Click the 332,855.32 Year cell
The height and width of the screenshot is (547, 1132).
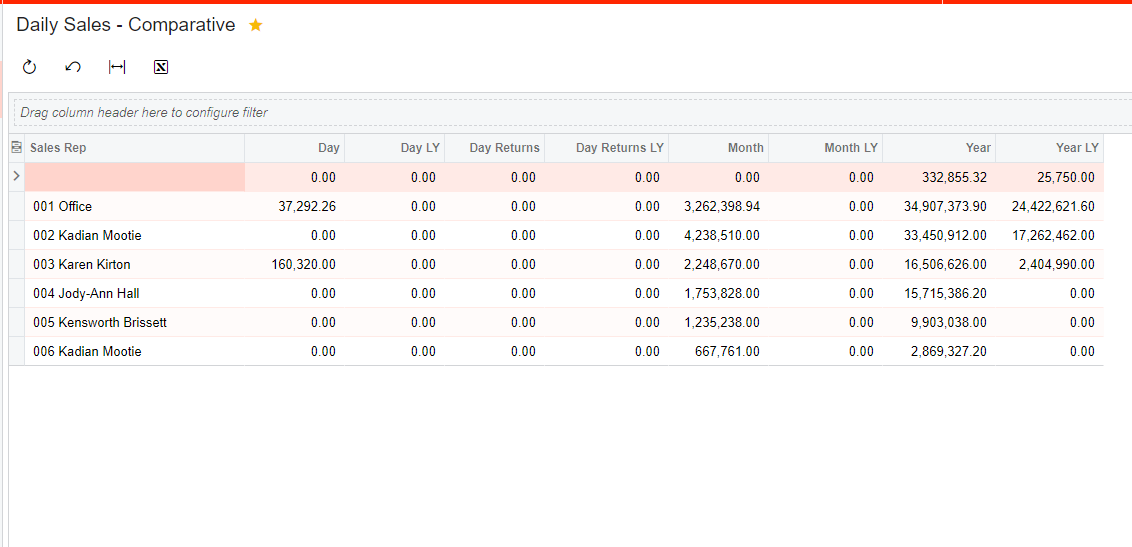954,177
